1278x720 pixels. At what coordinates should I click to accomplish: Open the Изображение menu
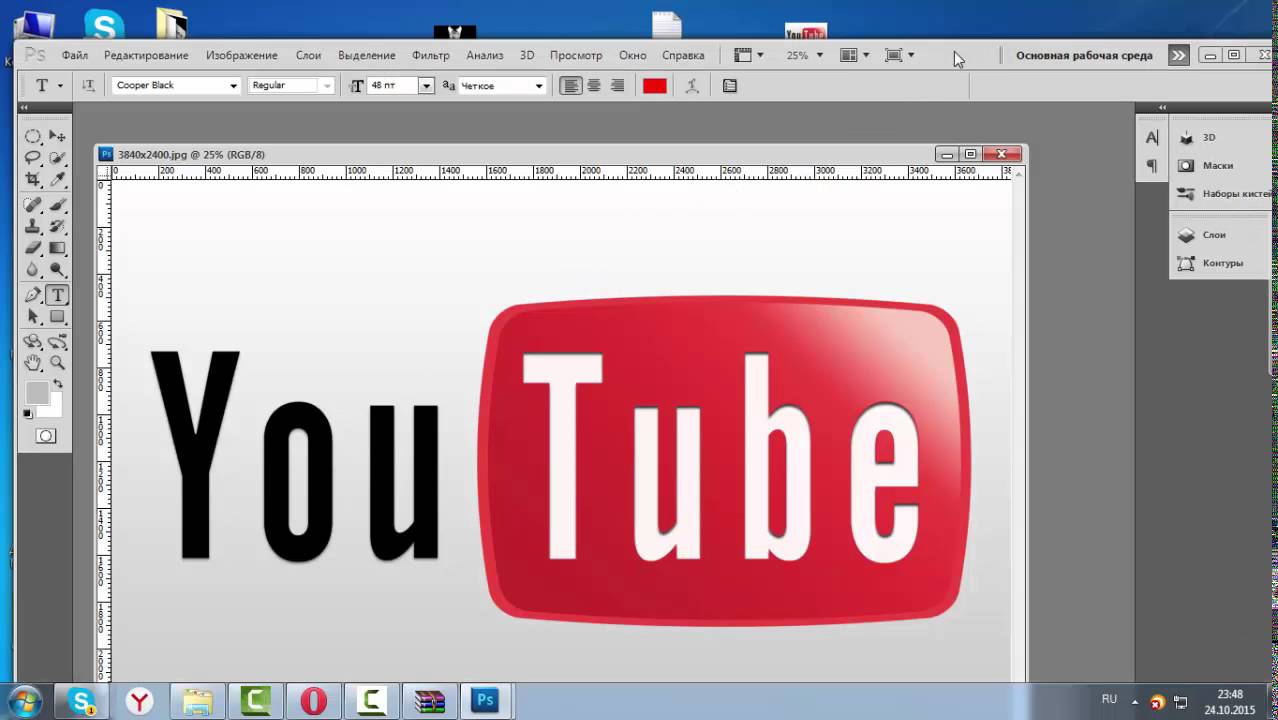click(x=242, y=55)
